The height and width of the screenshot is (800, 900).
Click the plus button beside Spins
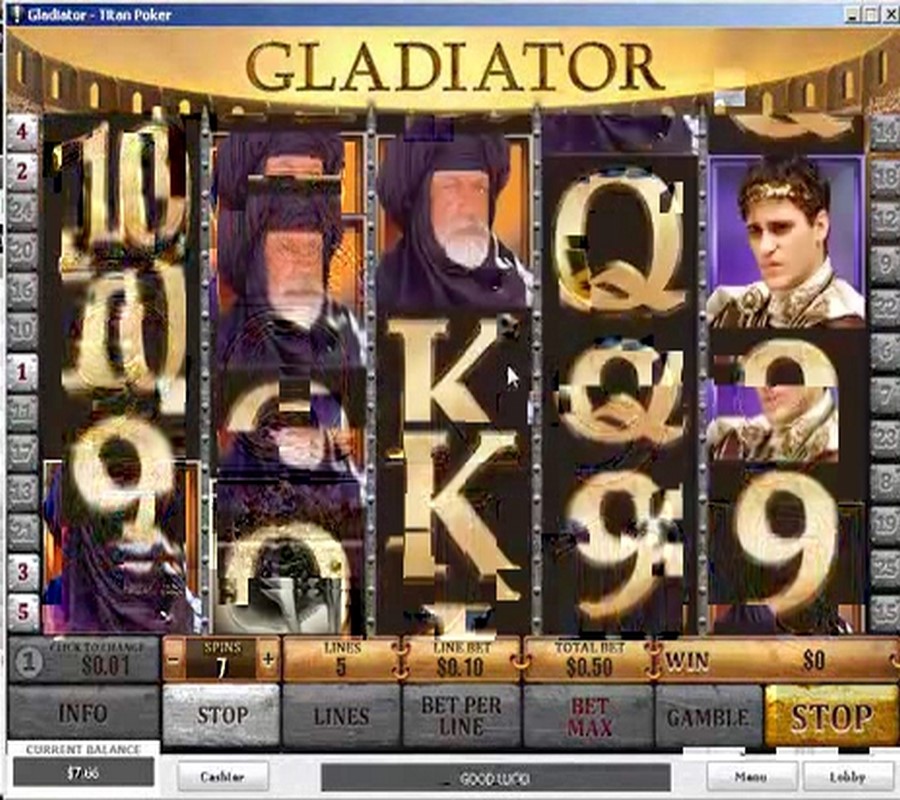tap(267, 659)
